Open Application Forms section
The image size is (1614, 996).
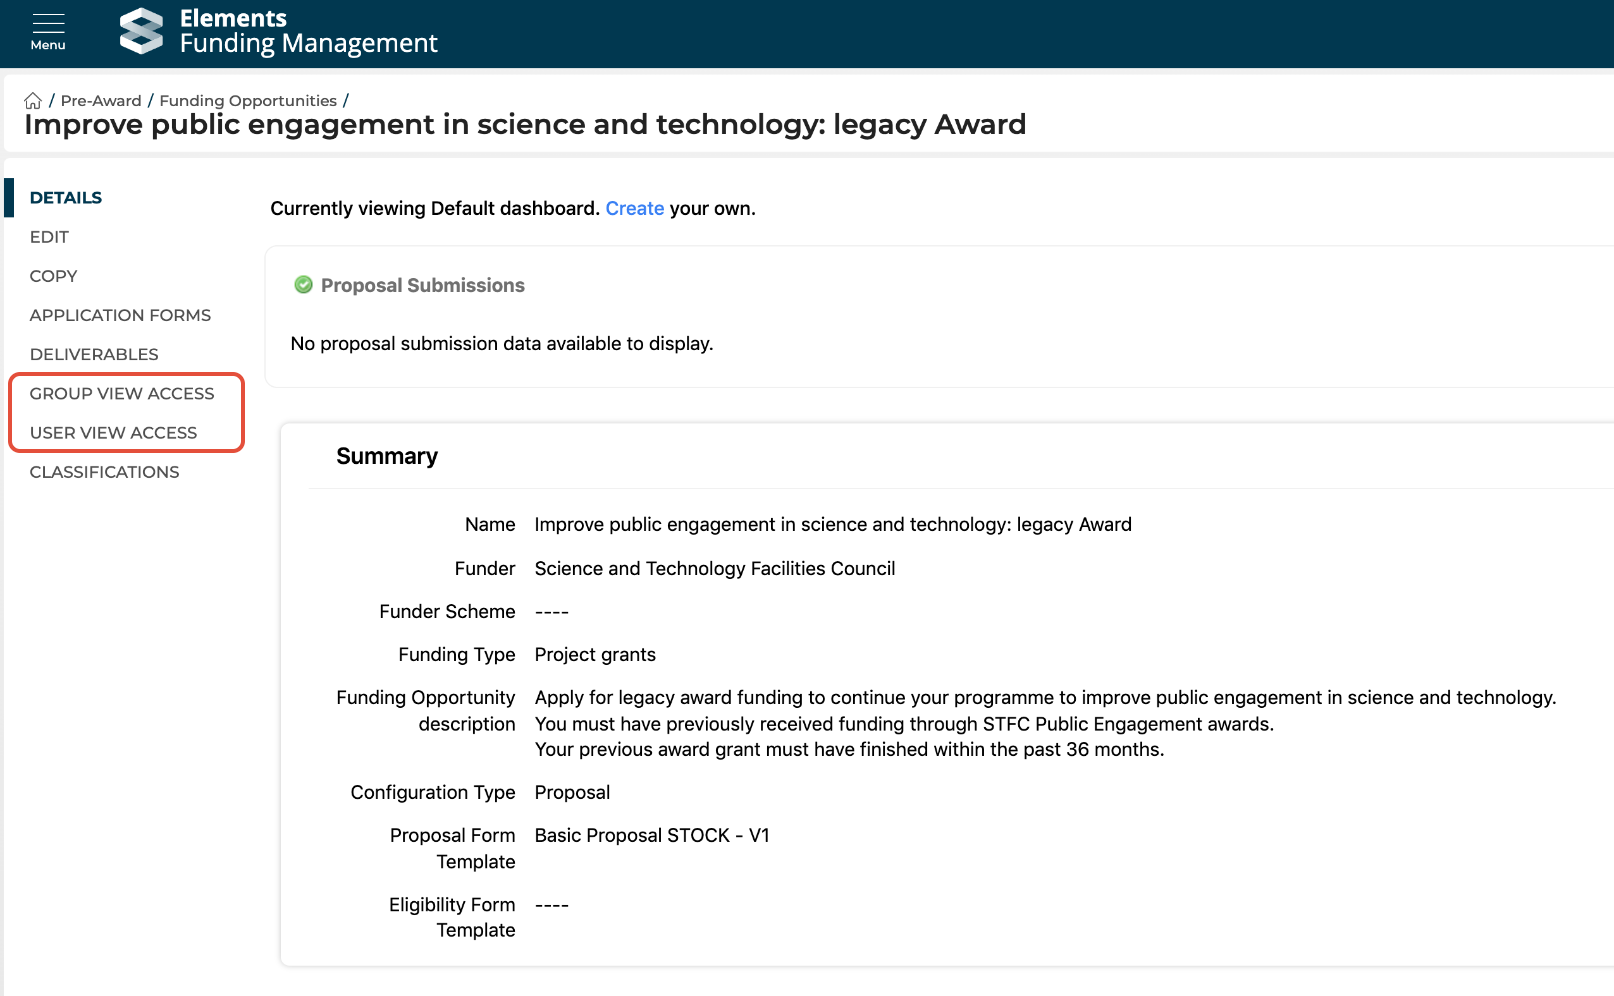click(120, 315)
